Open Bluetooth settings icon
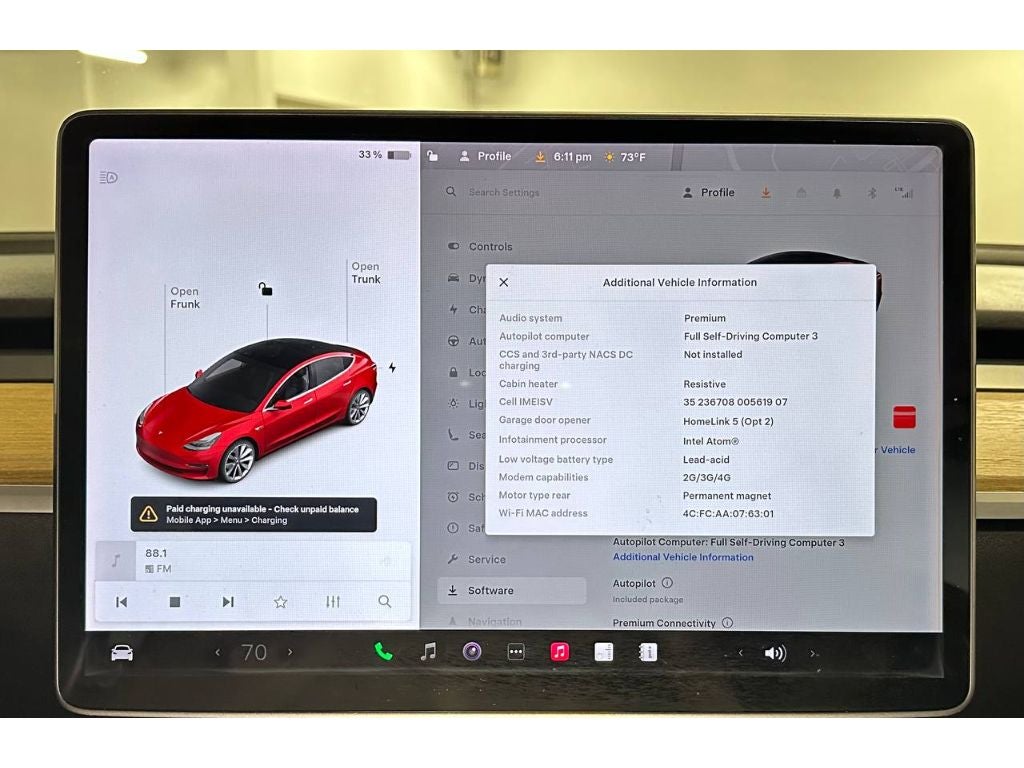The image size is (1024, 768). point(871,193)
